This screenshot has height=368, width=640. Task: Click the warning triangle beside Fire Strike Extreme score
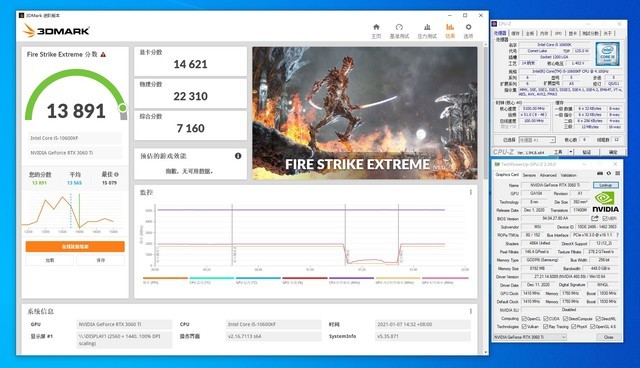pyautogui.click(x=103, y=54)
